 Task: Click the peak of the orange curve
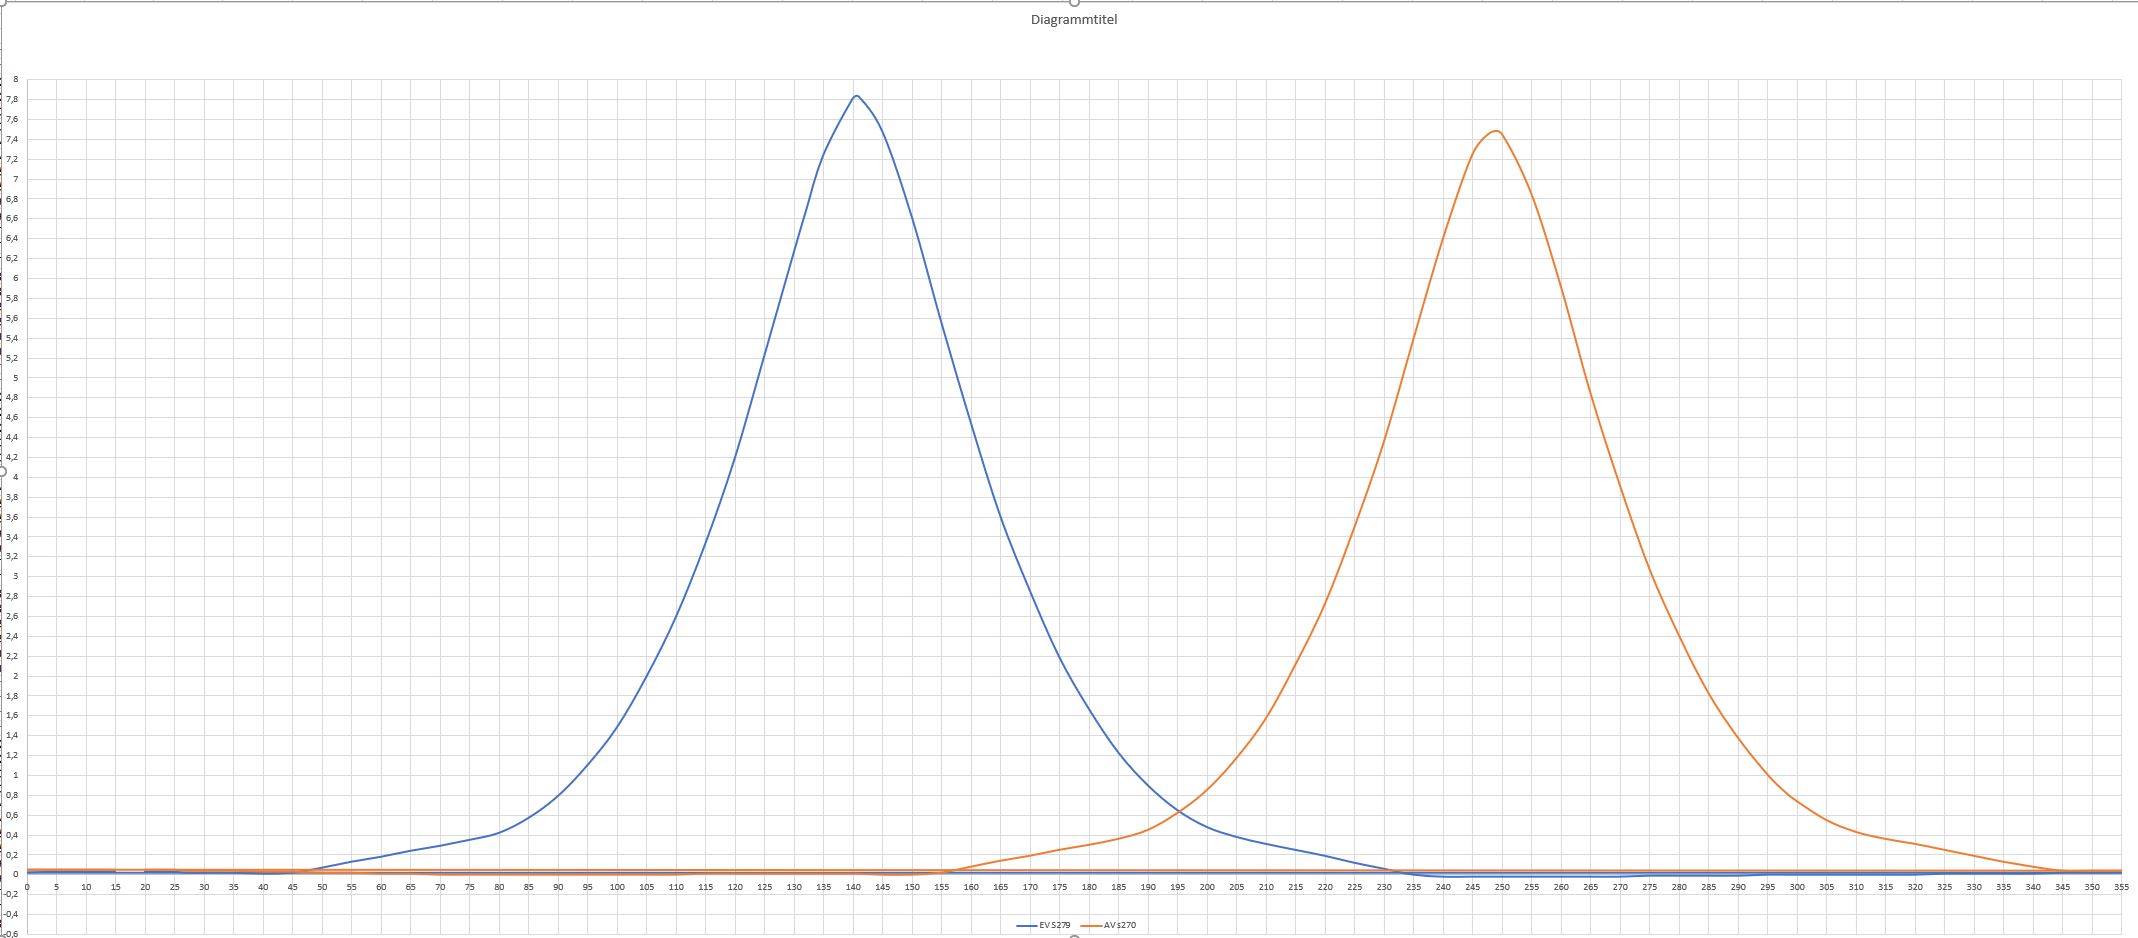pyautogui.click(x=1496, y=131)
